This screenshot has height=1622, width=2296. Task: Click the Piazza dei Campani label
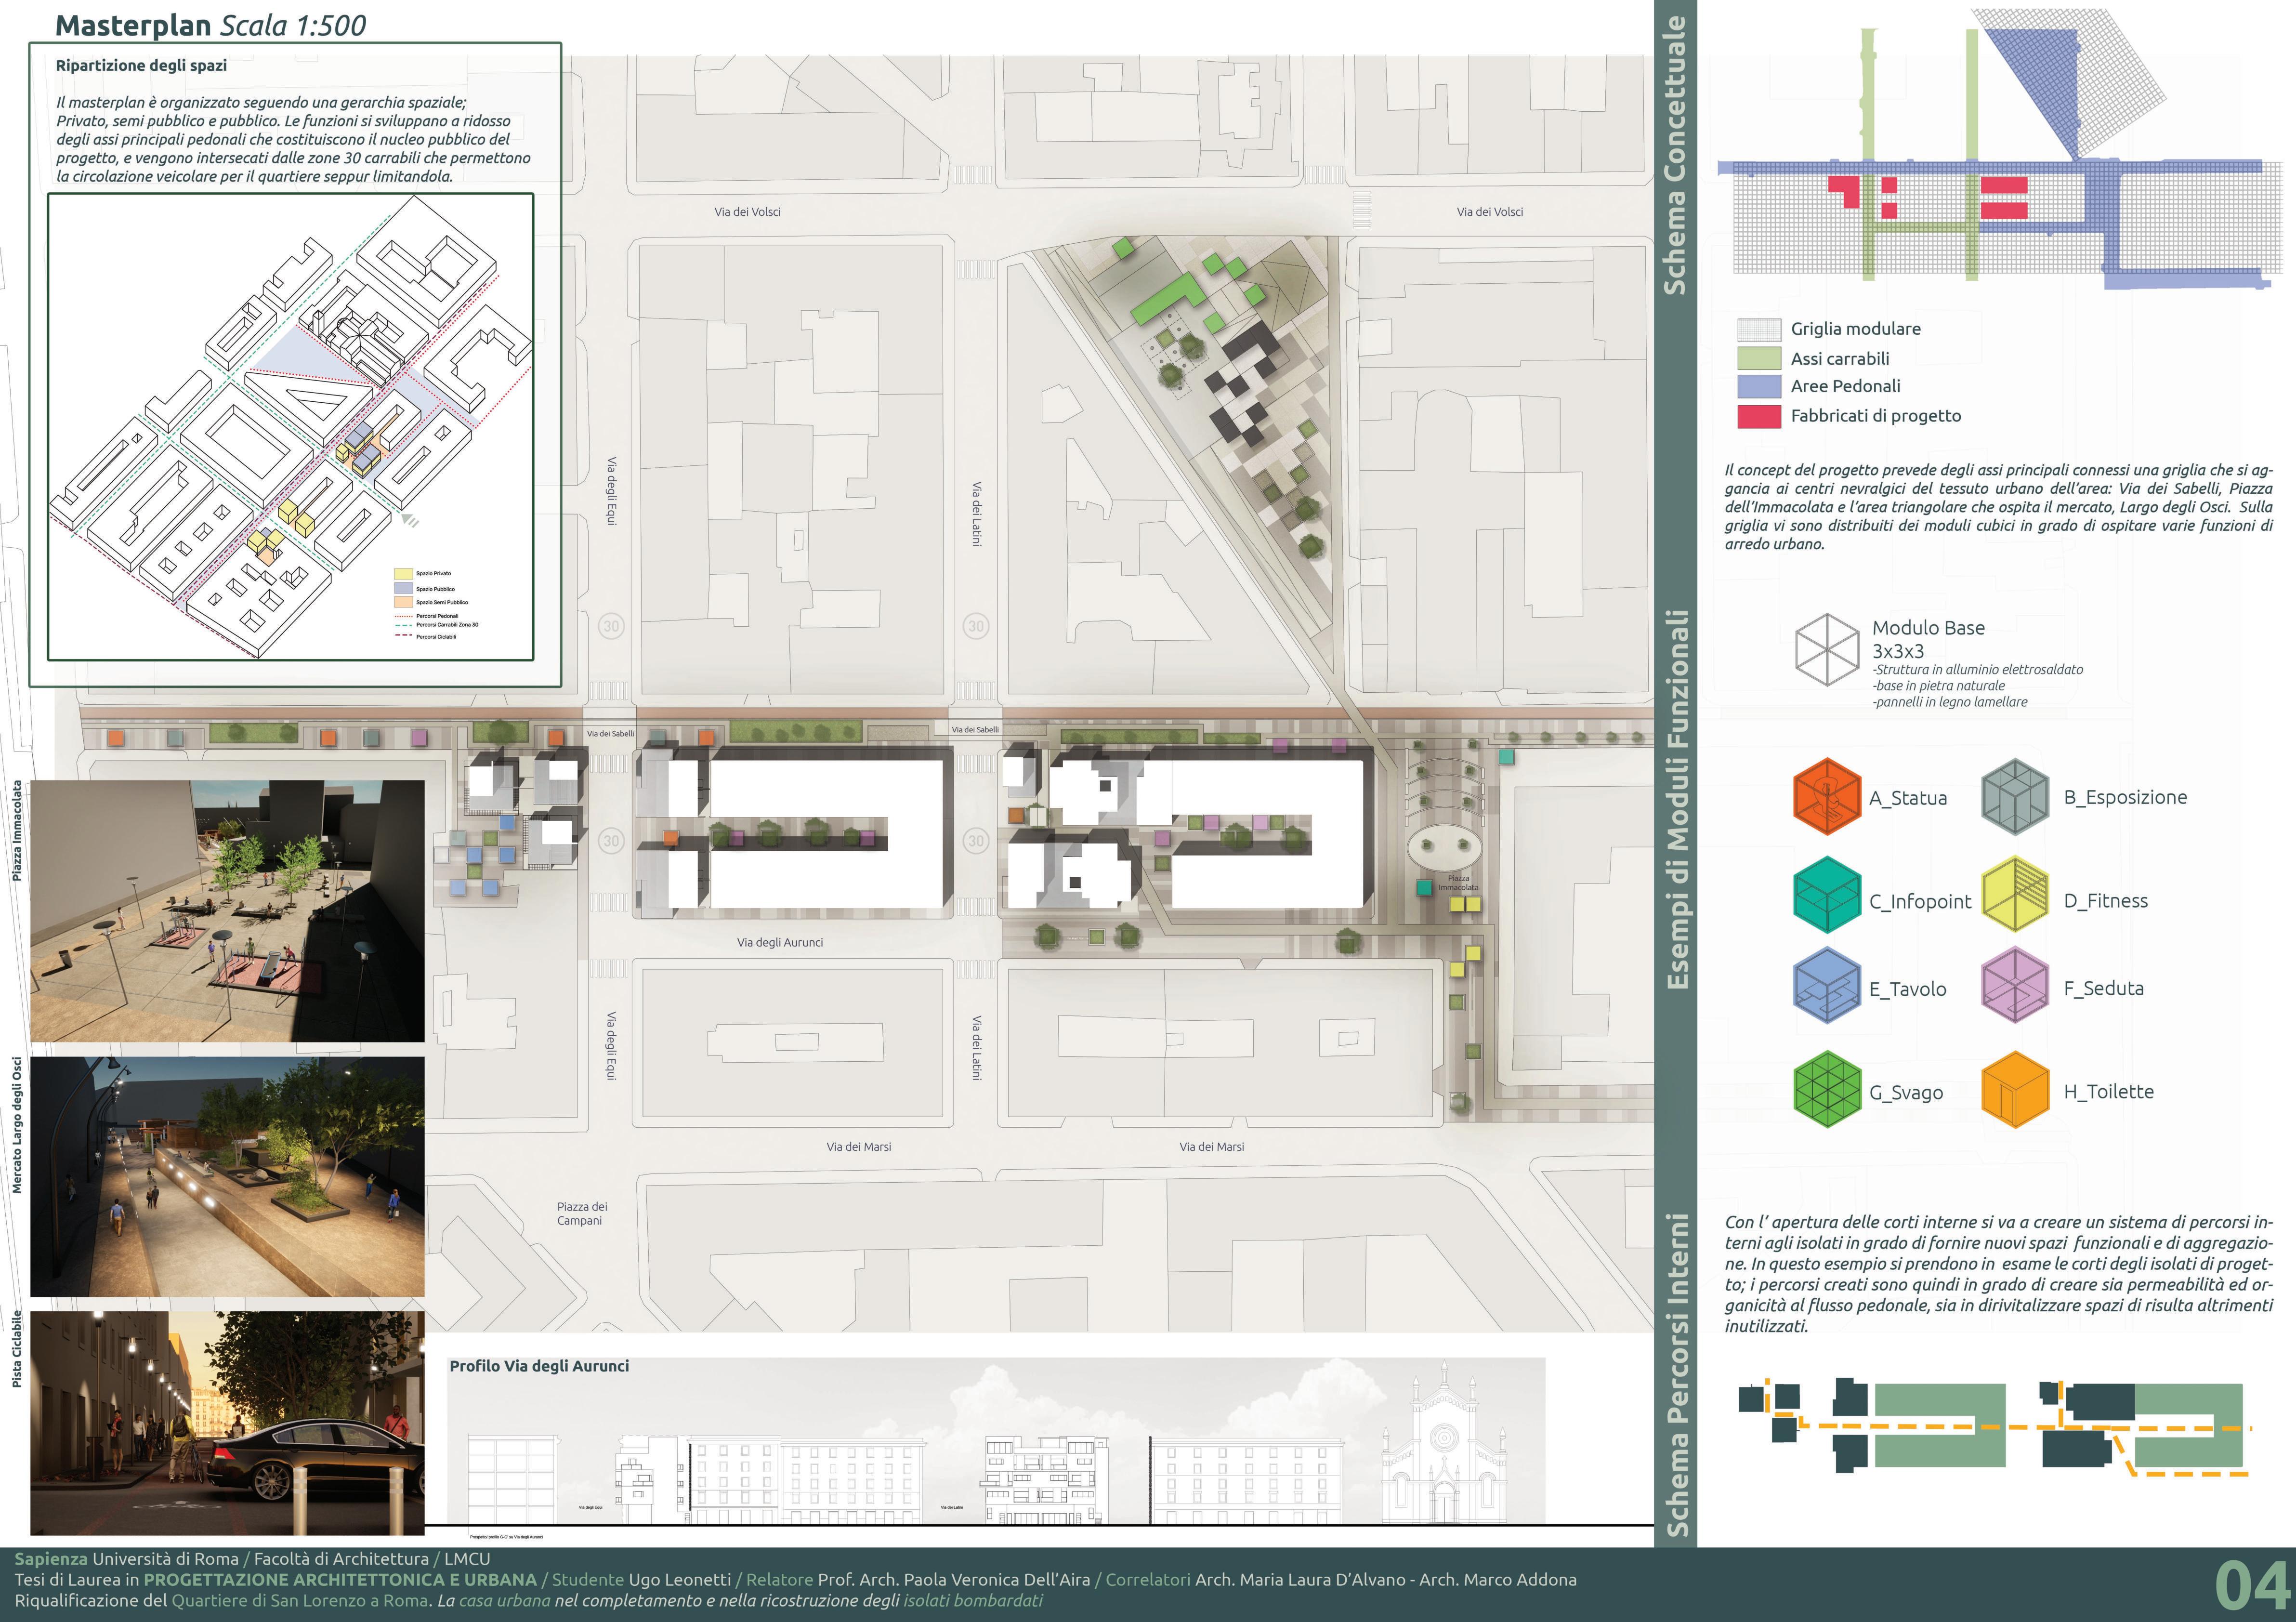point(582,1213)
